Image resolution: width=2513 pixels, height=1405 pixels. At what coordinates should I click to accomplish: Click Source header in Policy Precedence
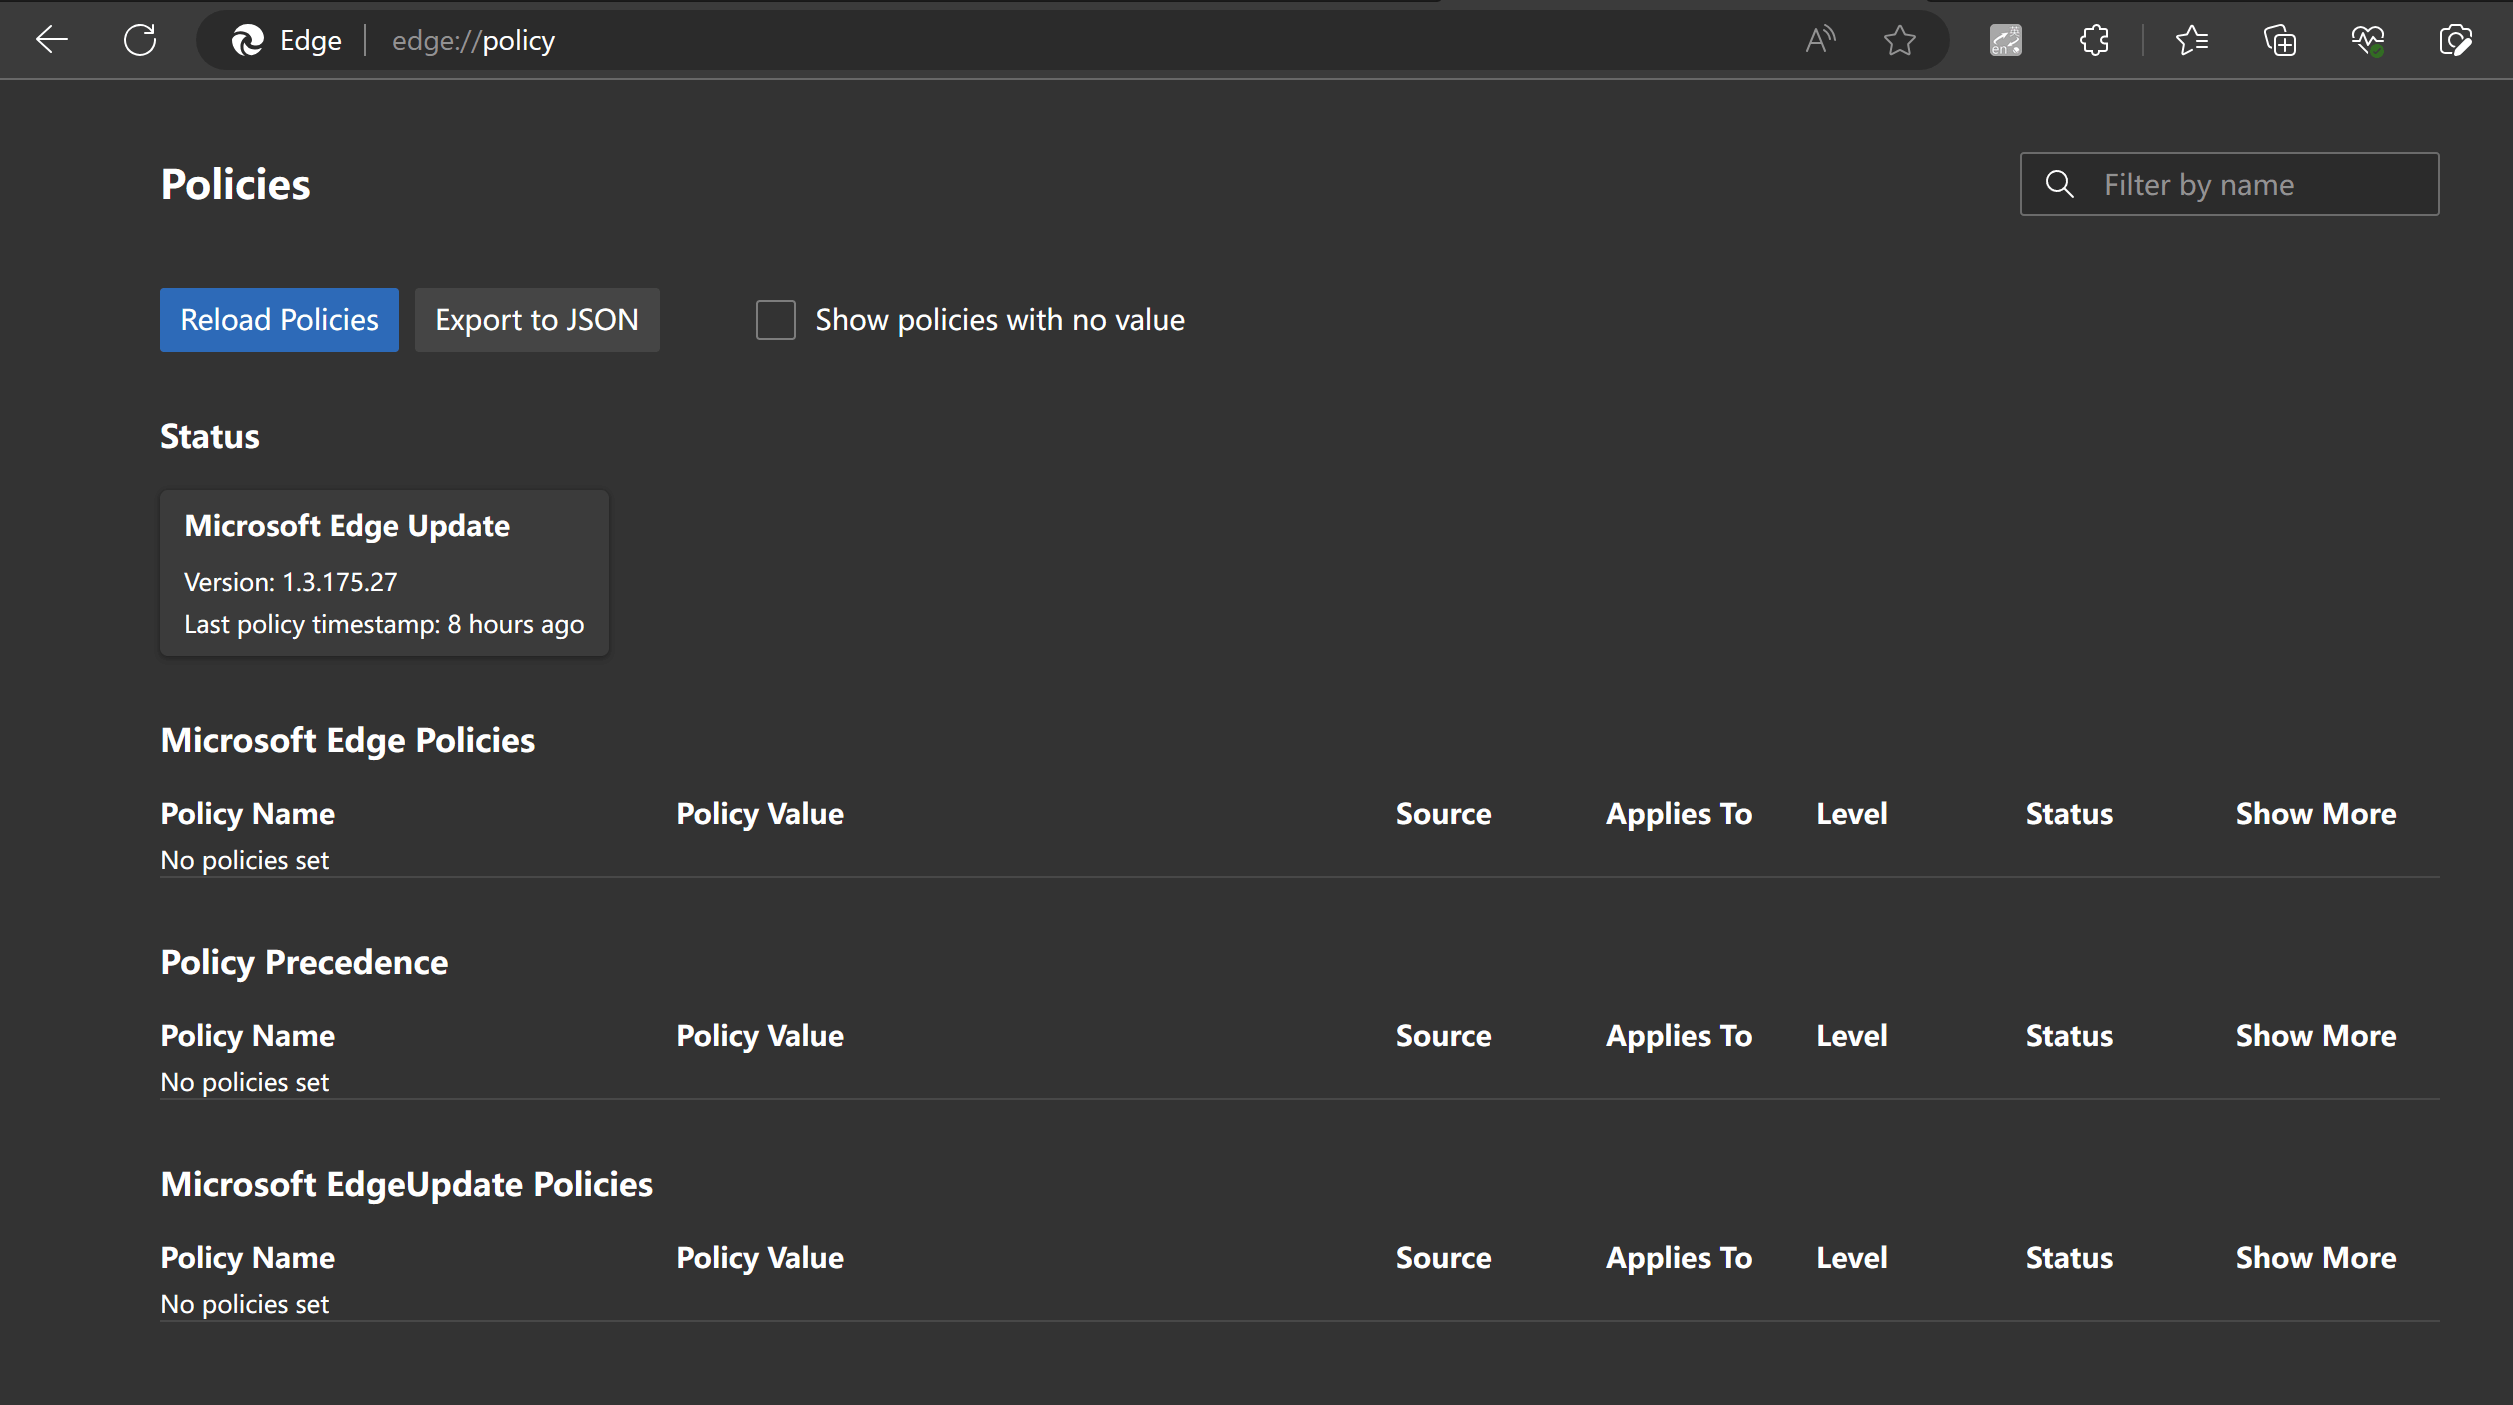[1443, 1036]
